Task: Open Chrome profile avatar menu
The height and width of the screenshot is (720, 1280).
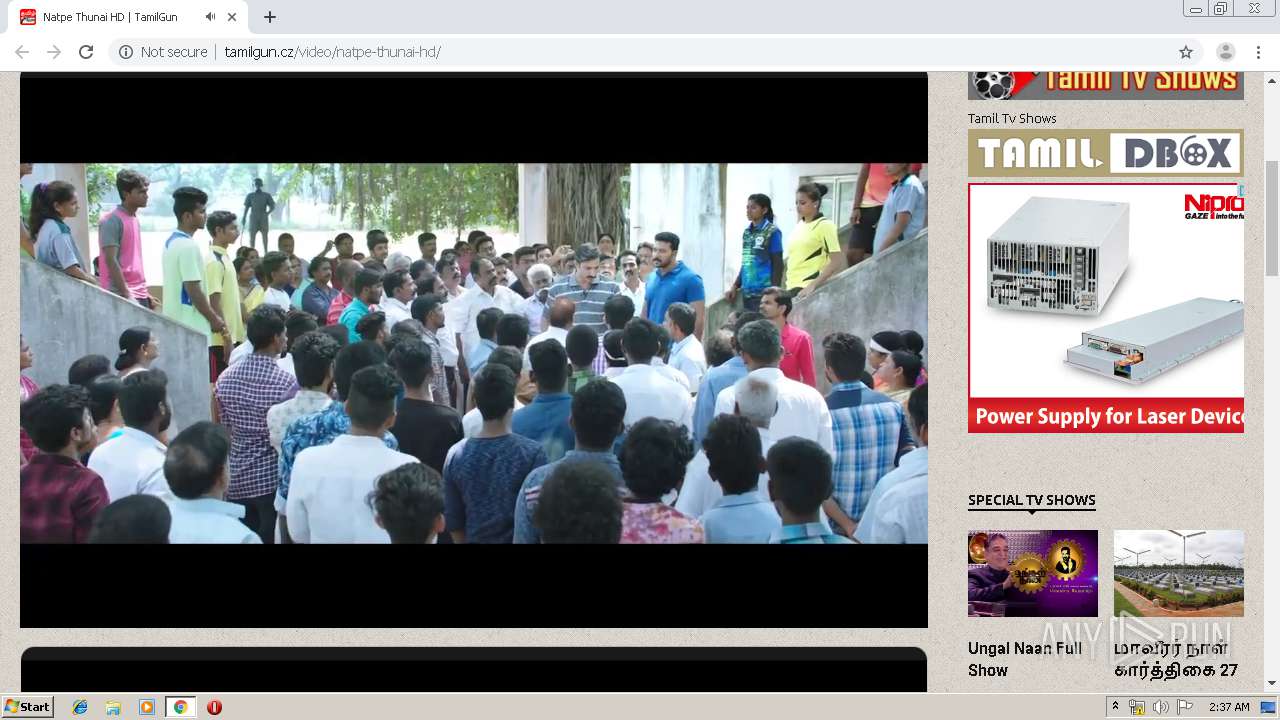Action: pos(1225,52)
